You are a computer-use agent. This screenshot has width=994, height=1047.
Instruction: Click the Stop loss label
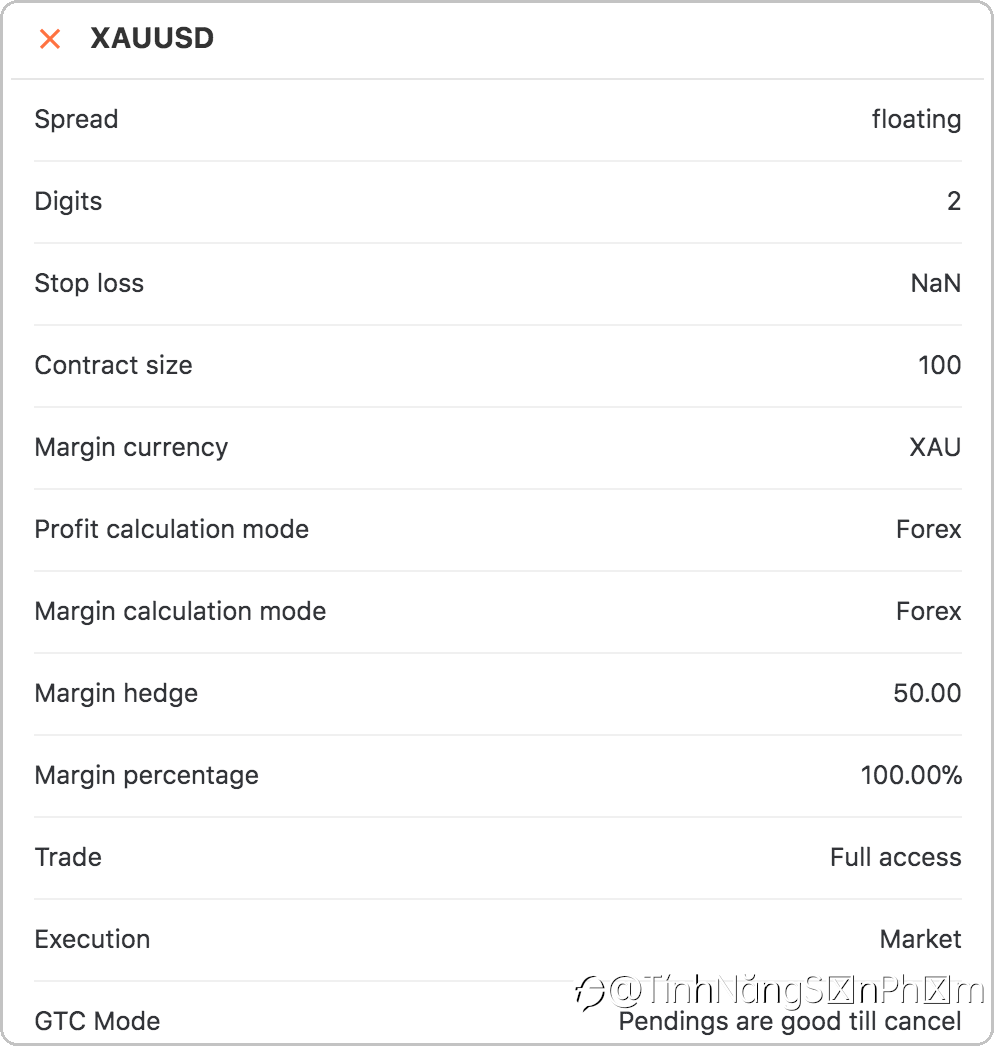89,284
